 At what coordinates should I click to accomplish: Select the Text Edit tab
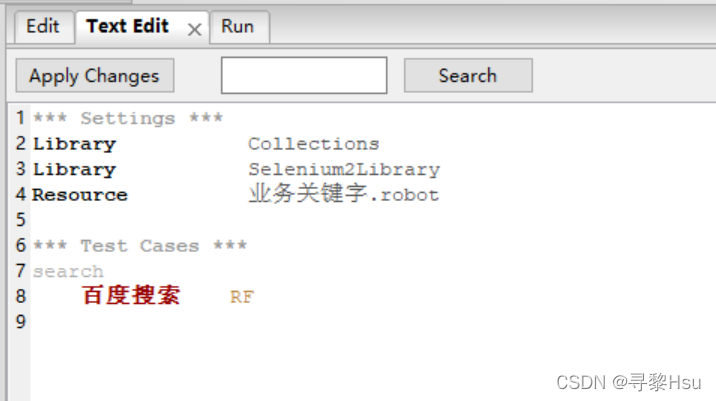[128, 26]
